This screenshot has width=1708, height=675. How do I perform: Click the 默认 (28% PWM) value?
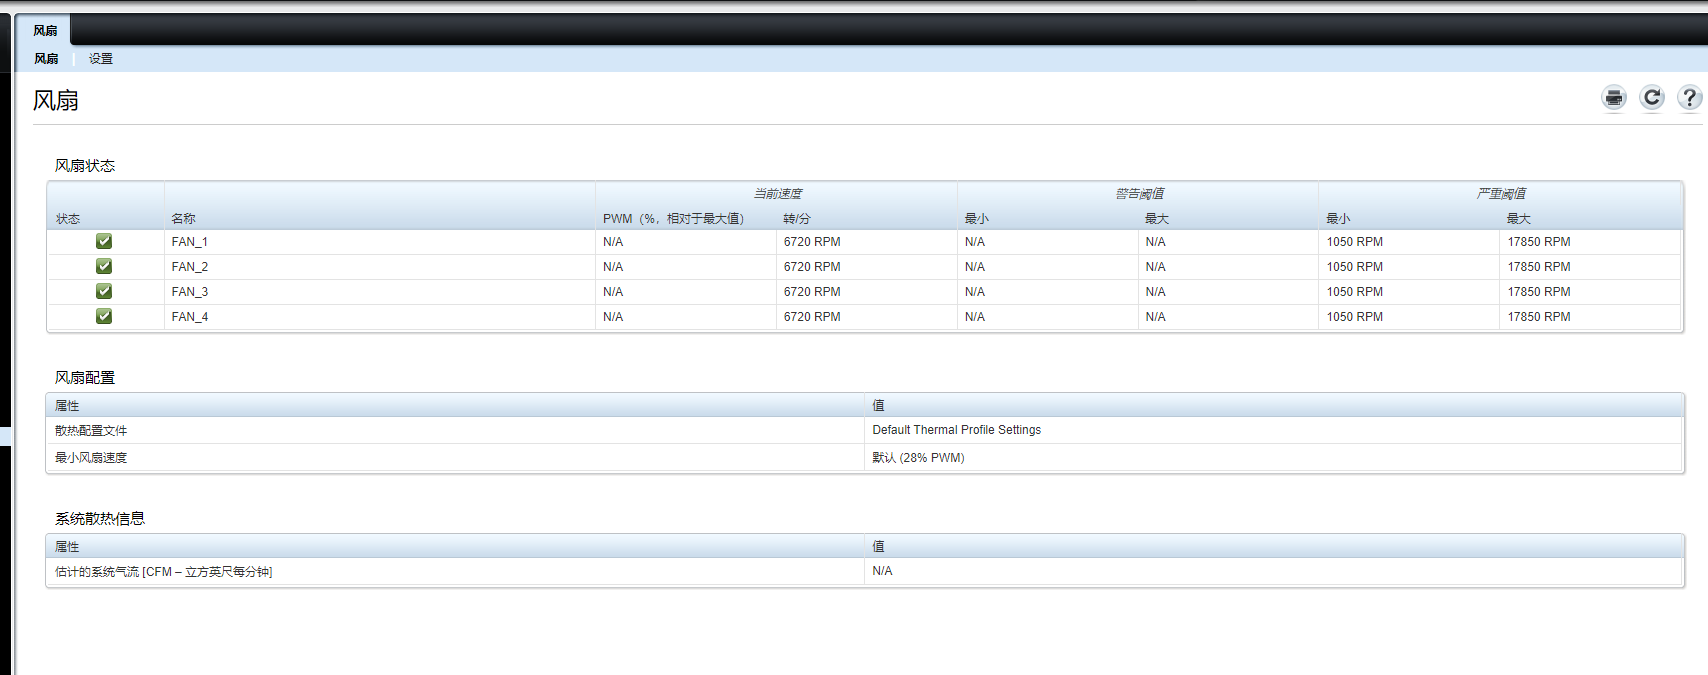(x=918, y=458)
